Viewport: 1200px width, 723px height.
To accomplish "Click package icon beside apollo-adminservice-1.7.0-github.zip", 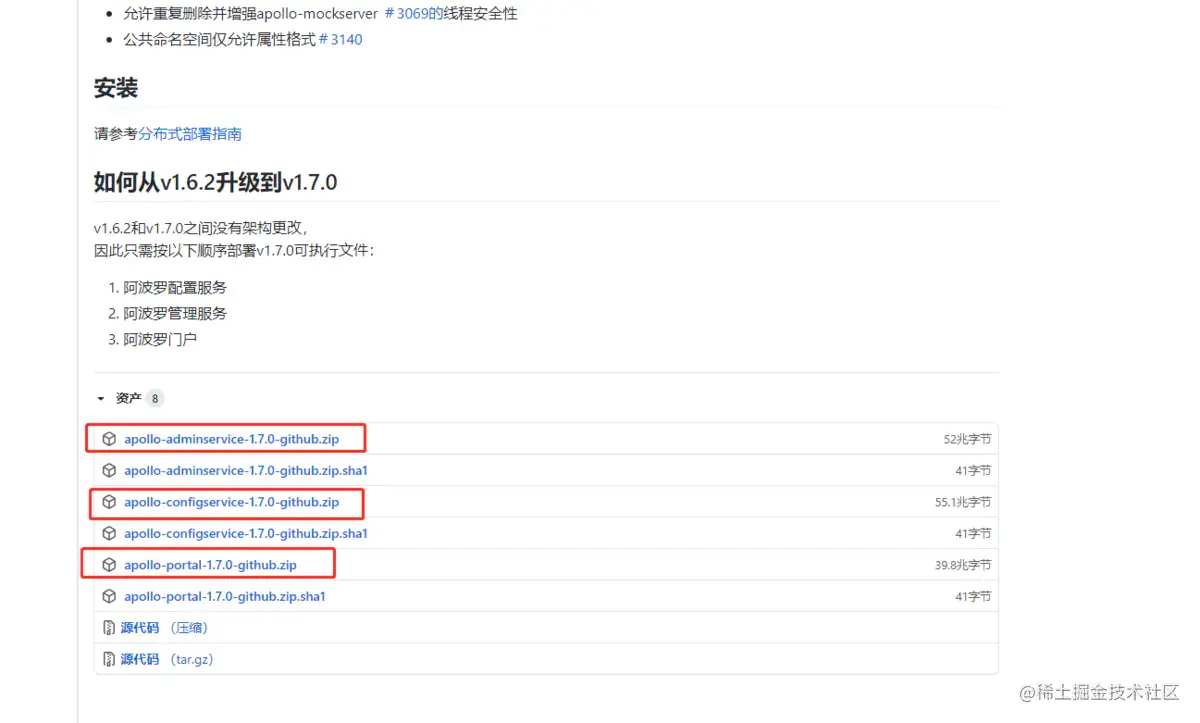I will pos(110,439).
